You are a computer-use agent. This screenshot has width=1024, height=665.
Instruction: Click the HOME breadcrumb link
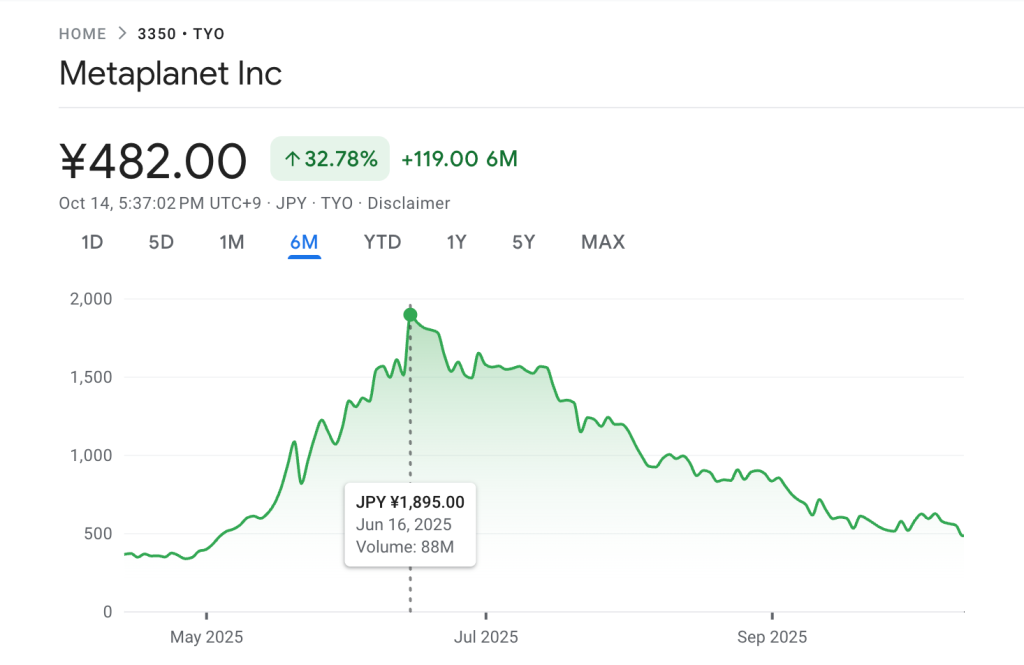point(82,34)
